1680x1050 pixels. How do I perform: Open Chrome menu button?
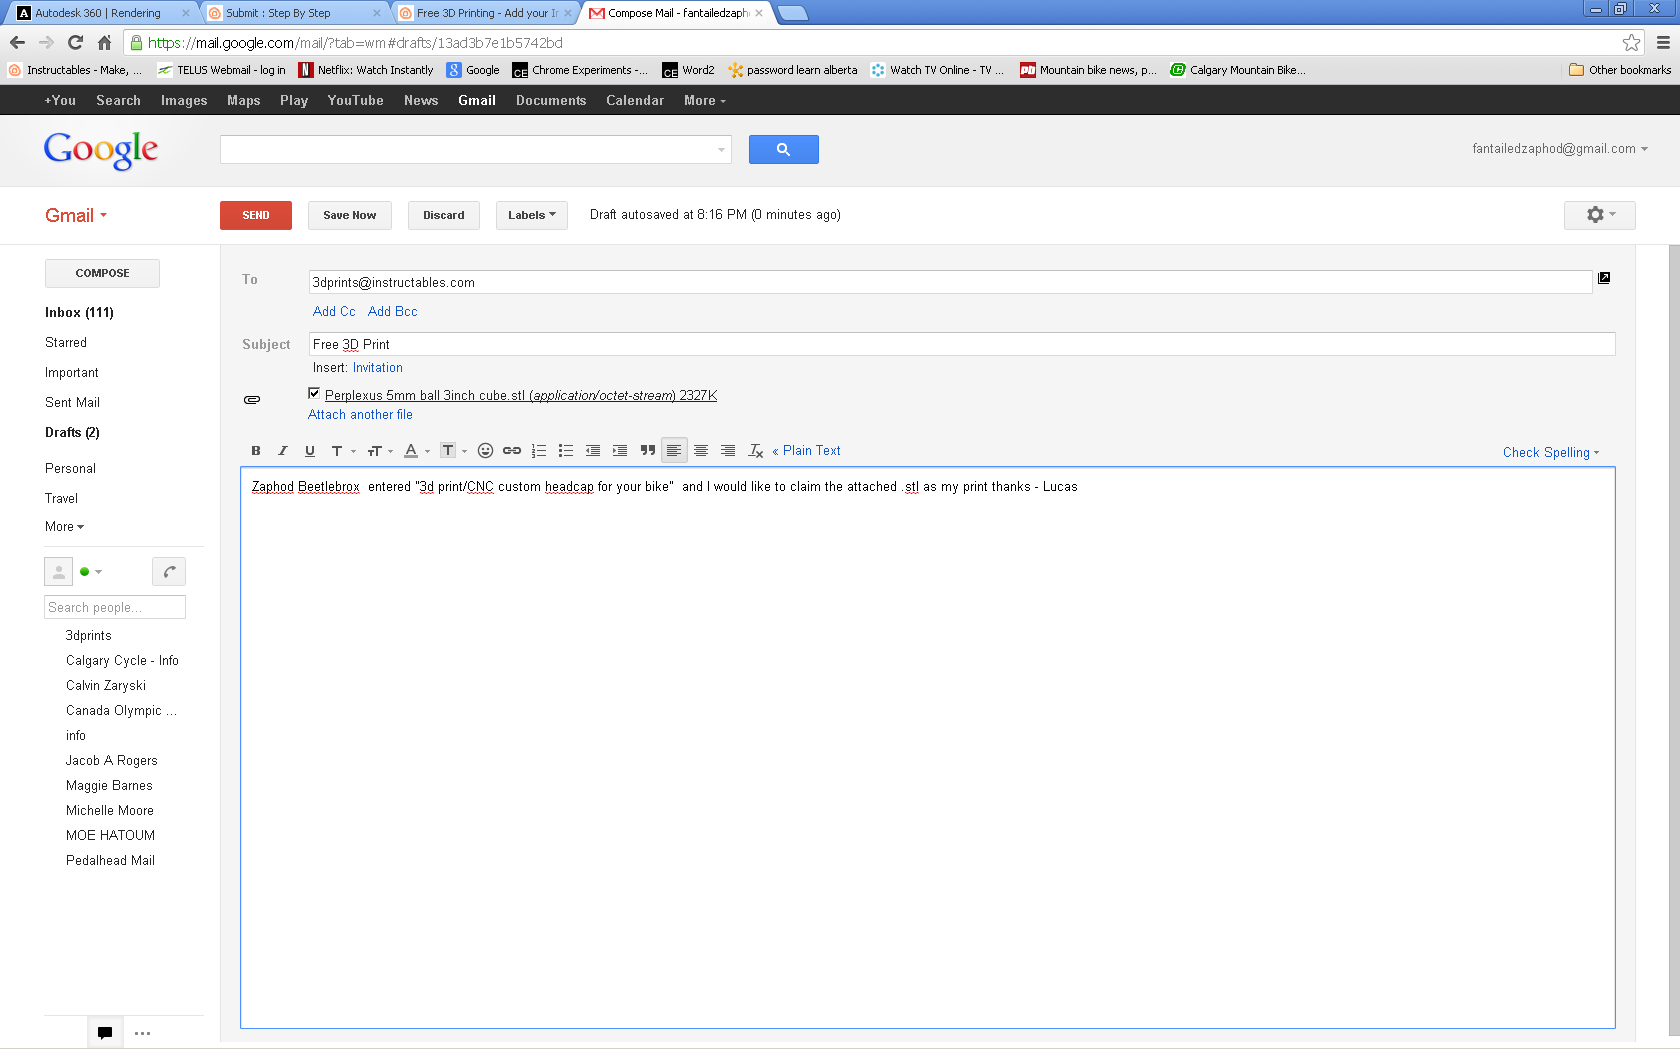1663,42
